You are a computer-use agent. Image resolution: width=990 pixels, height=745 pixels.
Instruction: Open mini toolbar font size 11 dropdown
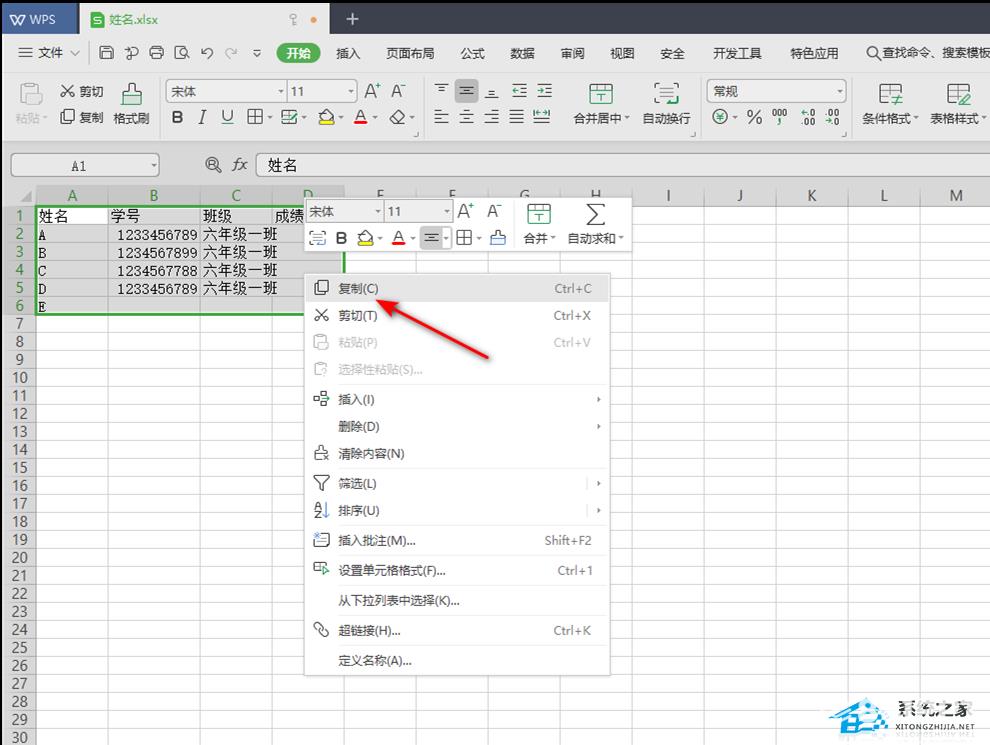tap(446, 212)
